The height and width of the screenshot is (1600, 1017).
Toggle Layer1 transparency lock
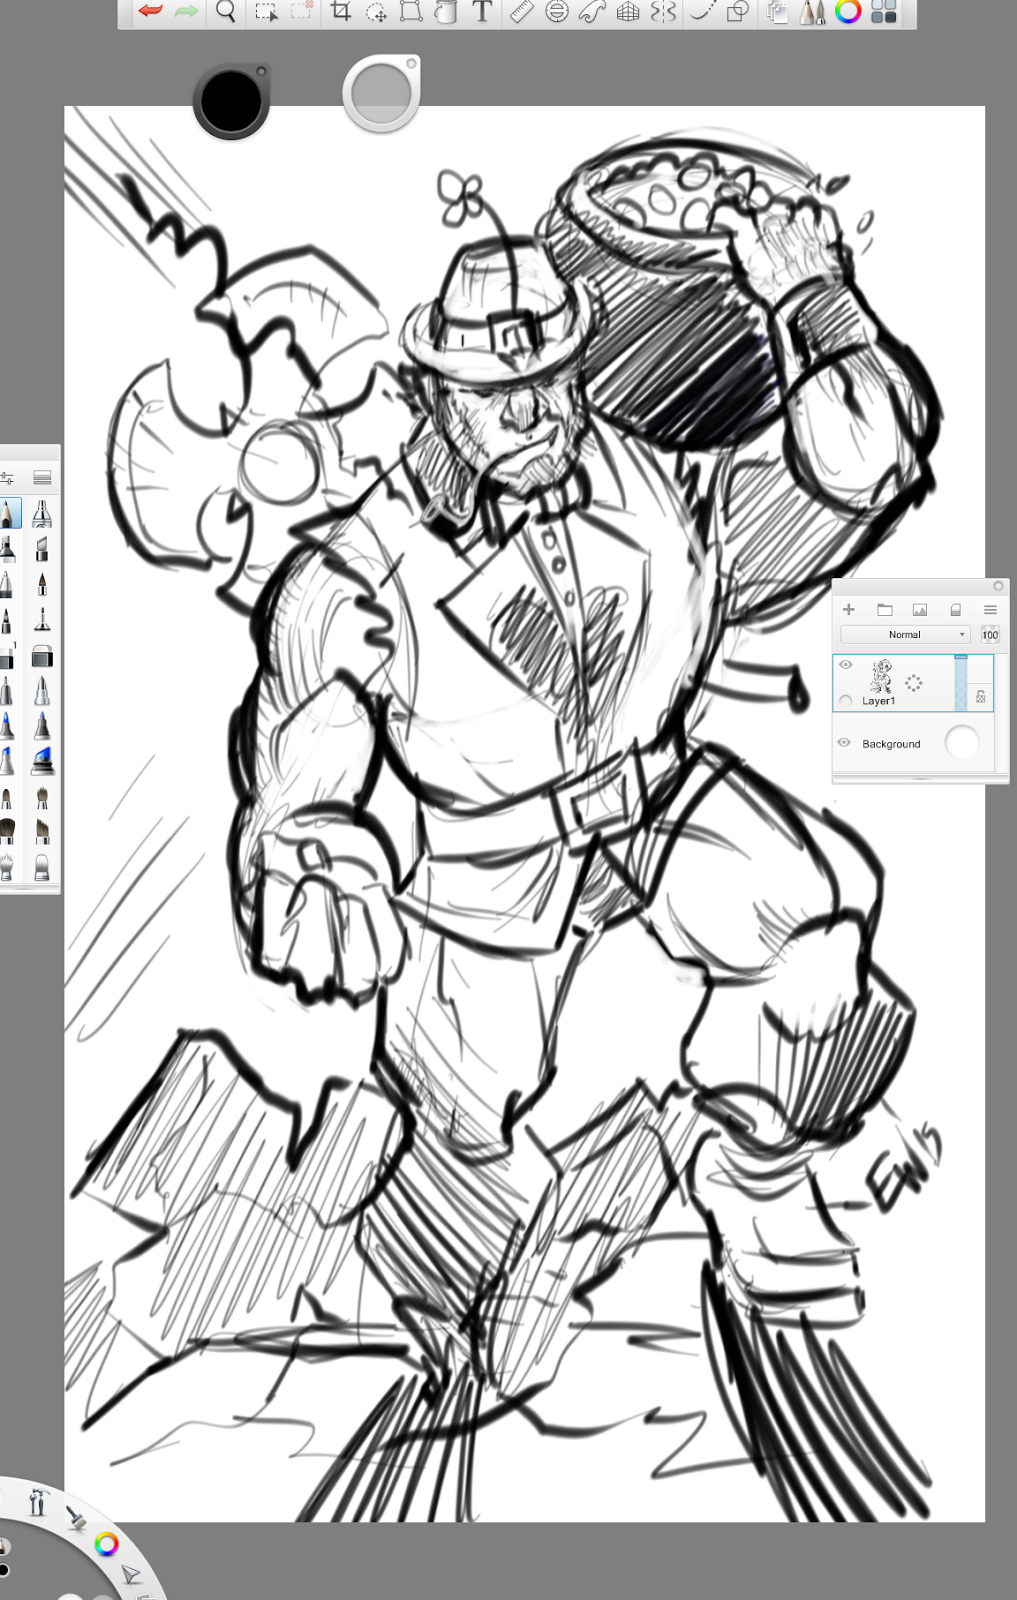(981, 697)
